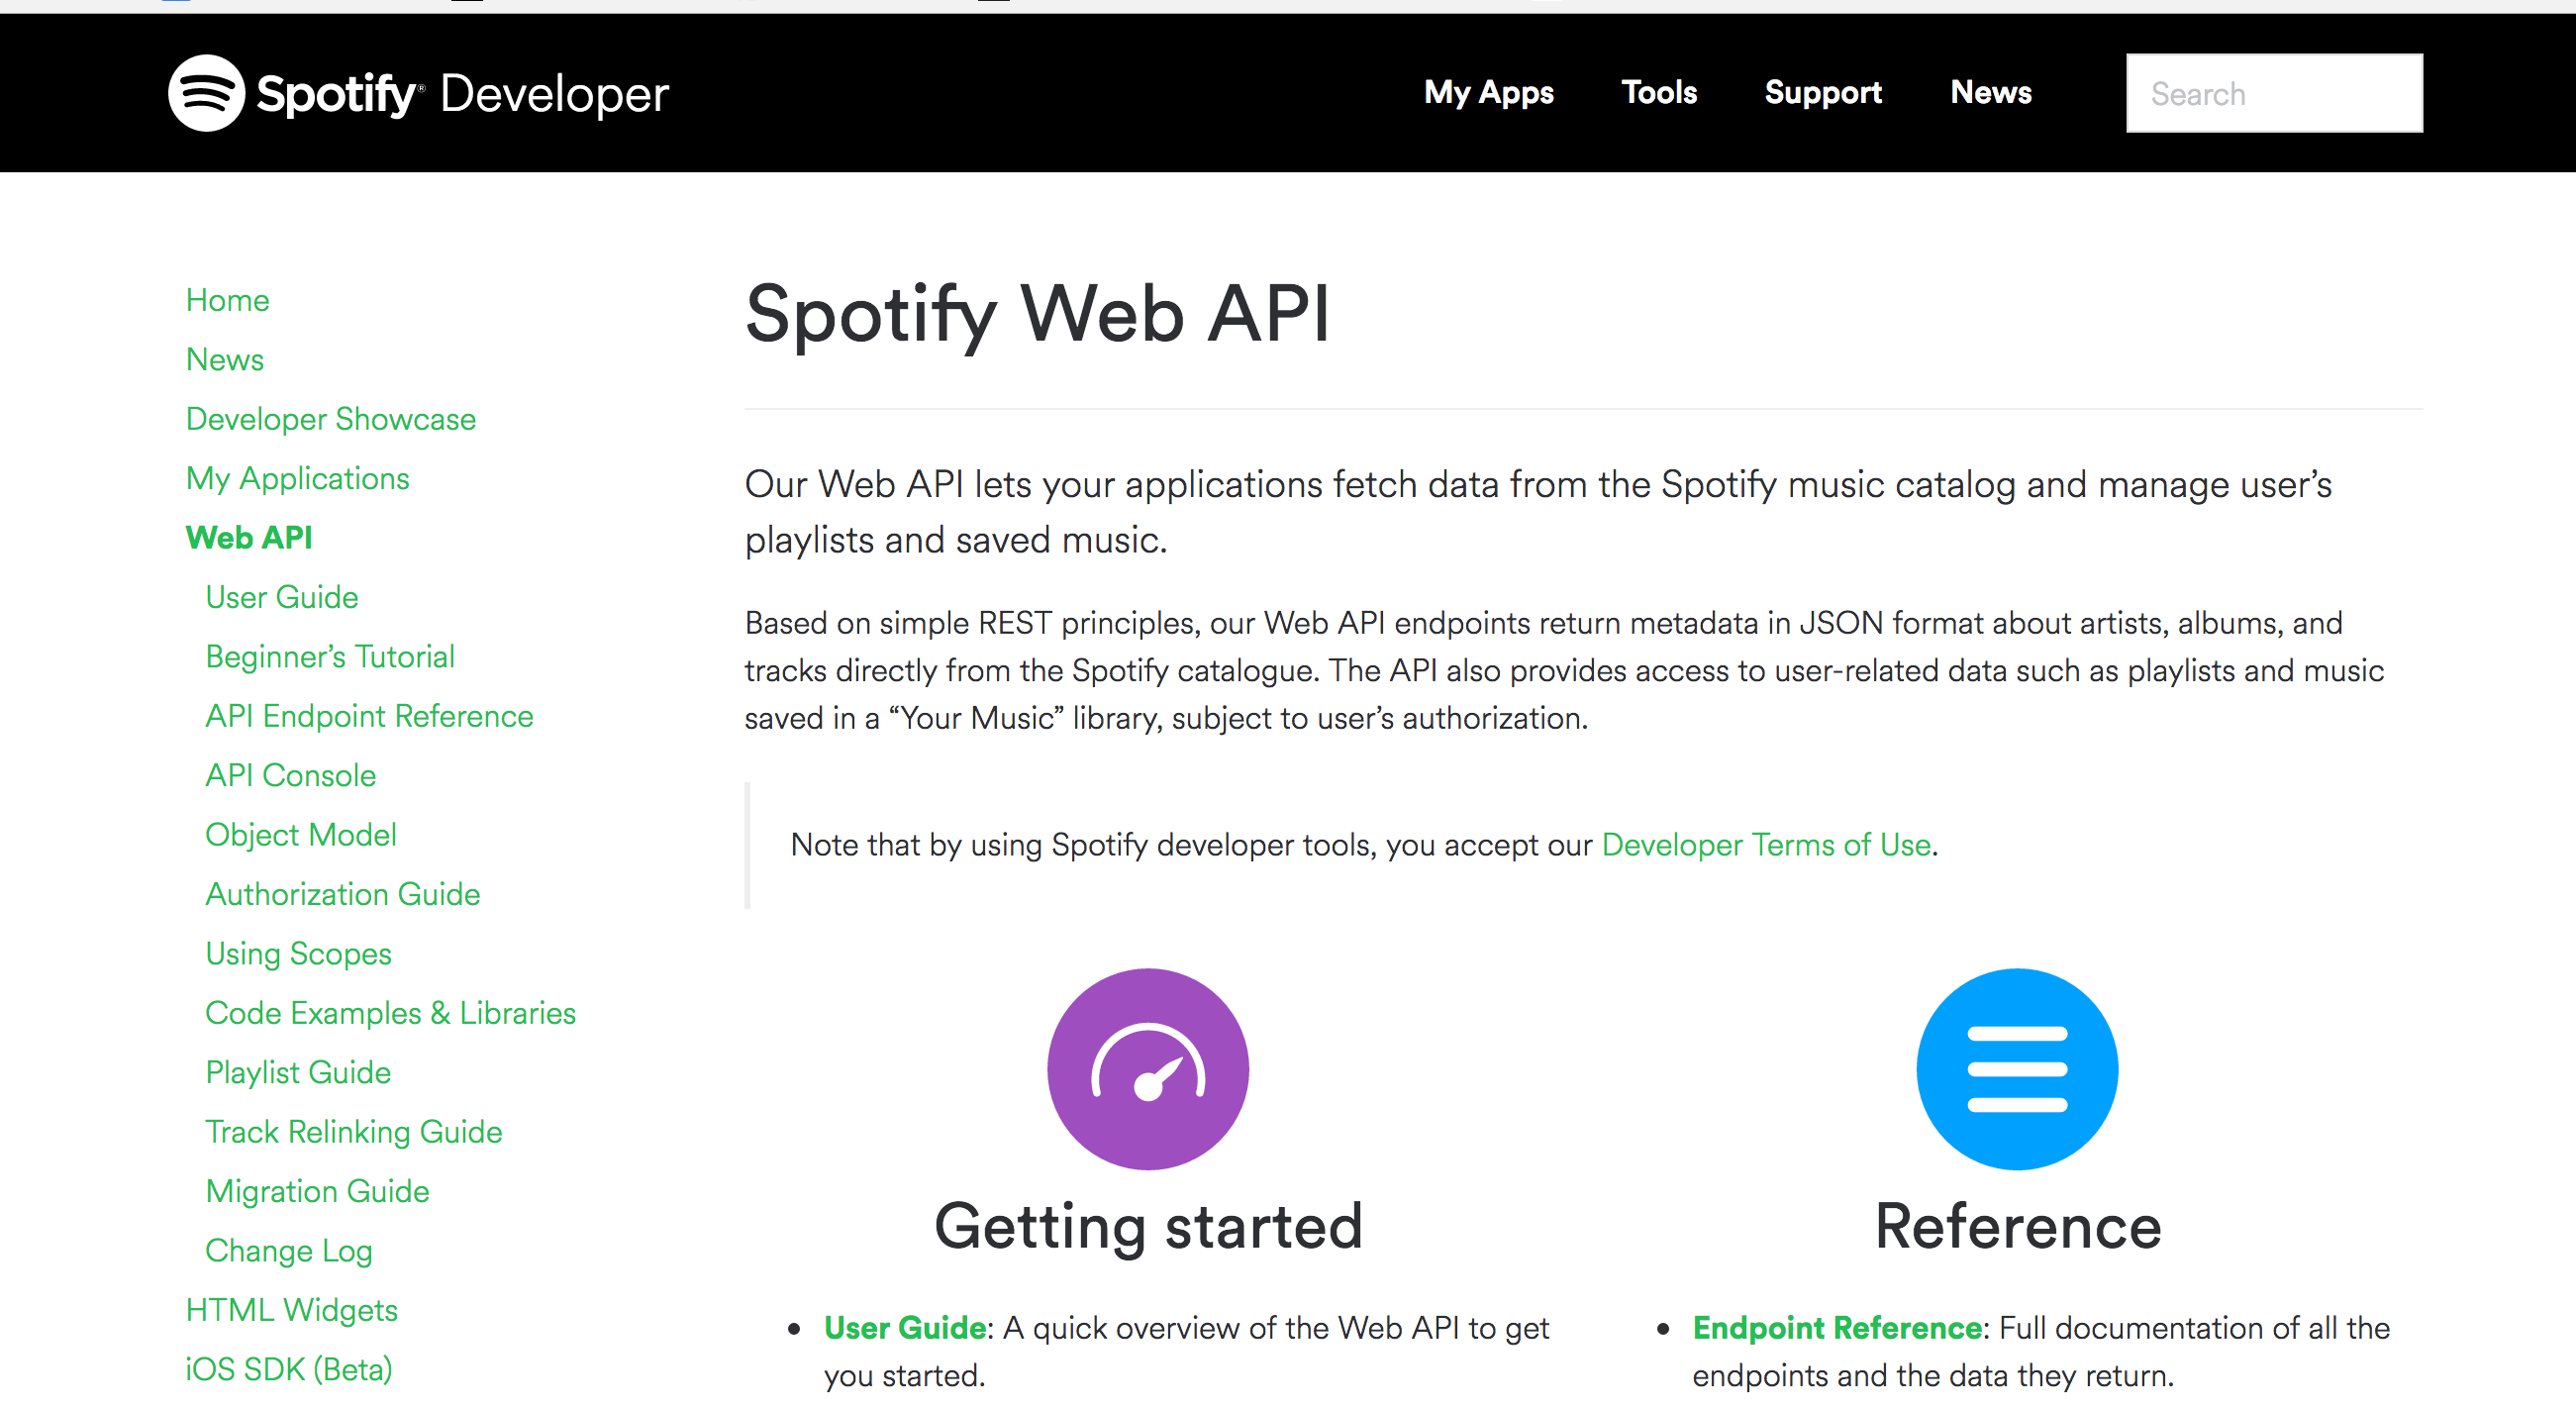Open the Support menu item

(1823, 92)
